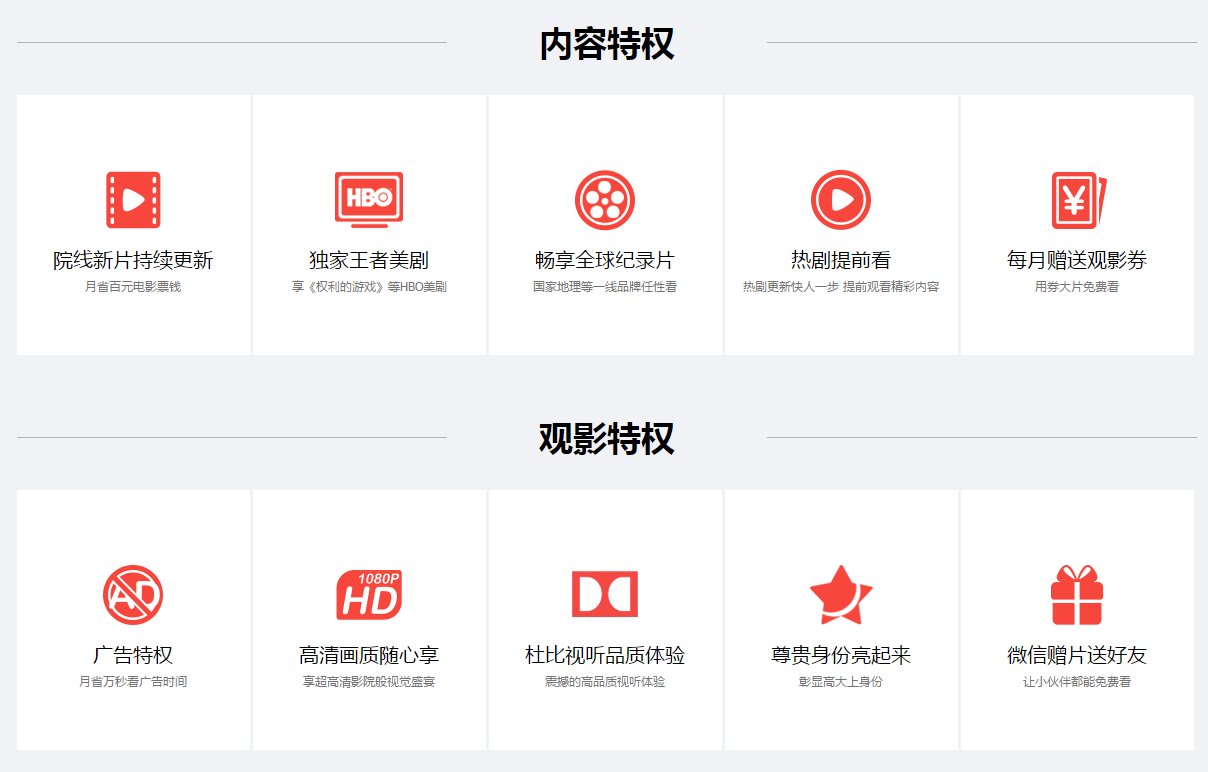1208x772 pixels.
Task: Click the 享超高清影院般视觉盛宴 description
Action: (x=369, y=682)
